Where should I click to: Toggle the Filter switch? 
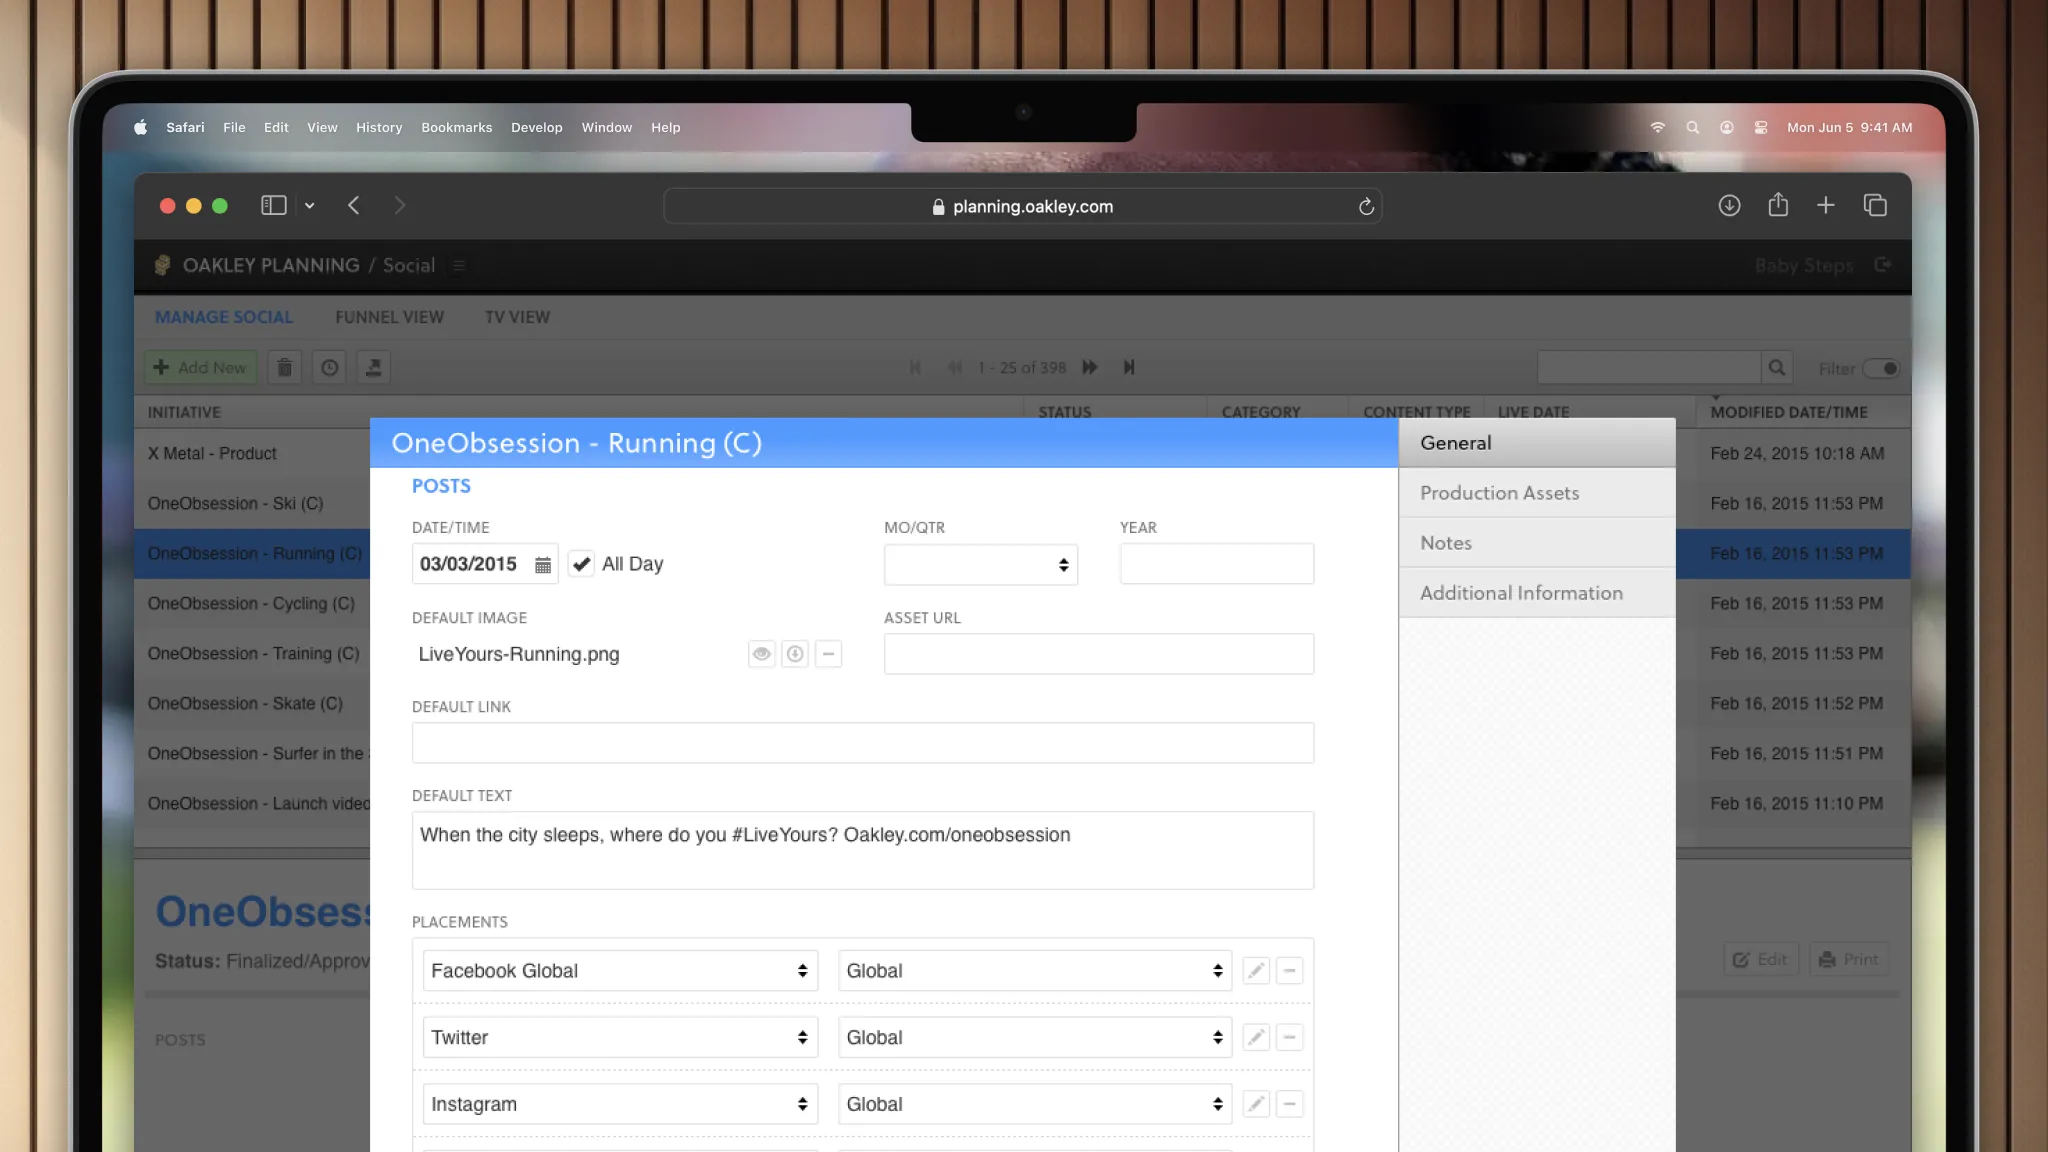(1881, 368)
